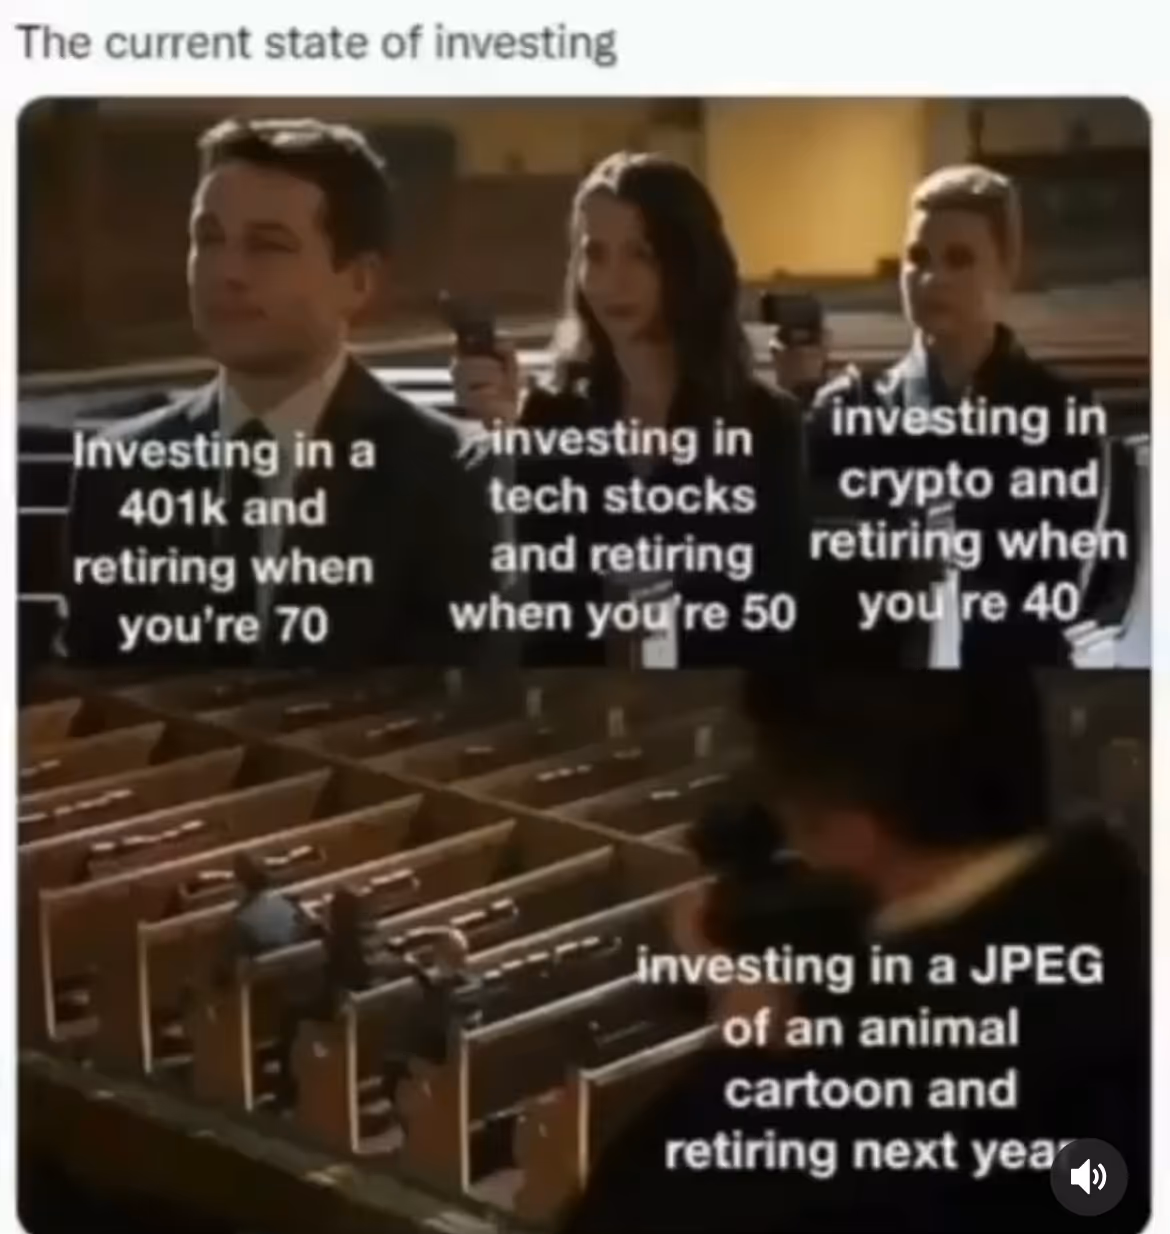Click the text "you're 70"
This screenshot has height=1234, width=1170.
click(223, 626)
